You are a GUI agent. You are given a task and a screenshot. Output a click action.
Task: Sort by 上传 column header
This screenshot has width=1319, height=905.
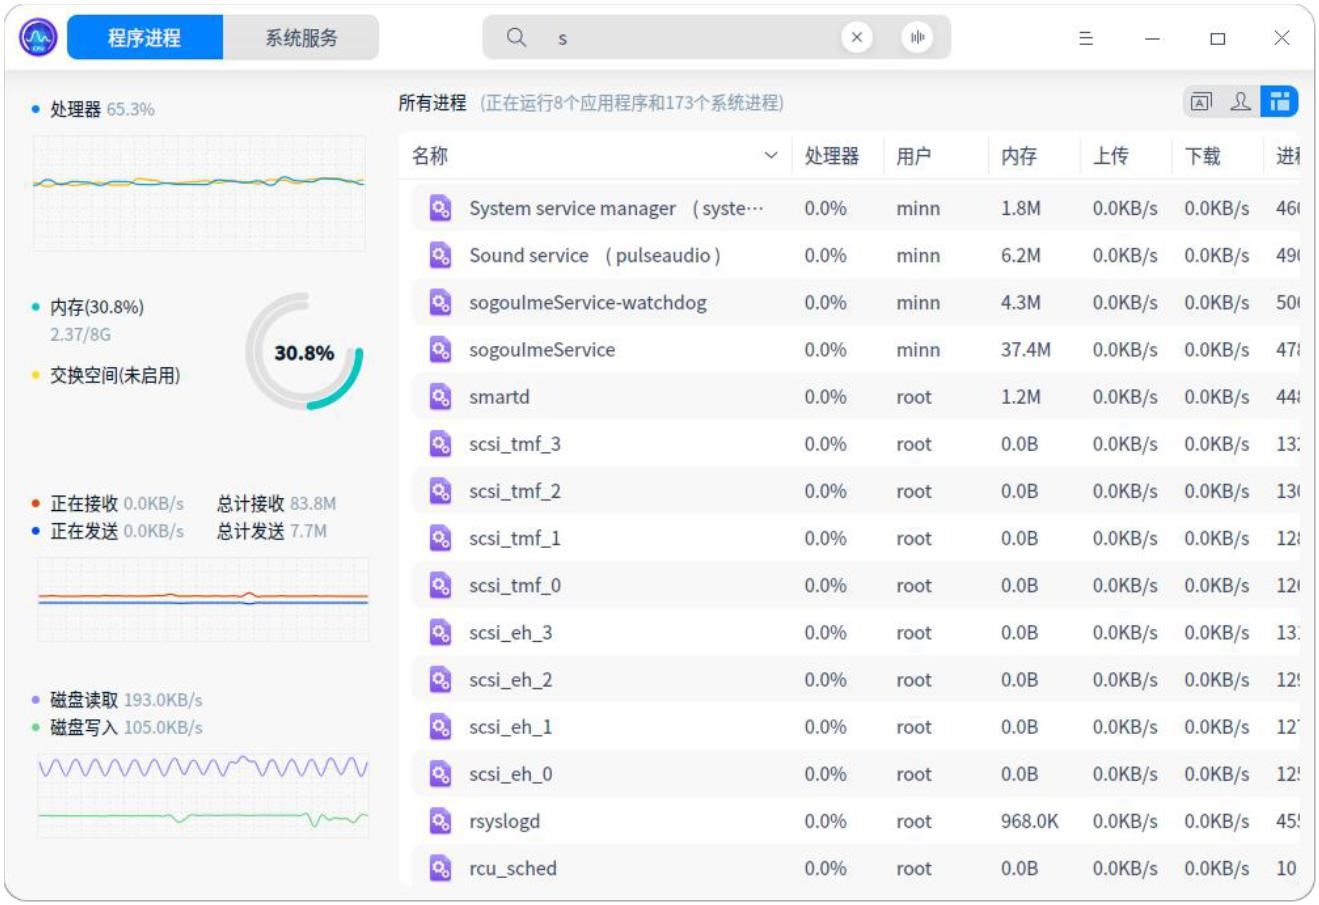tap(1111, 156)
